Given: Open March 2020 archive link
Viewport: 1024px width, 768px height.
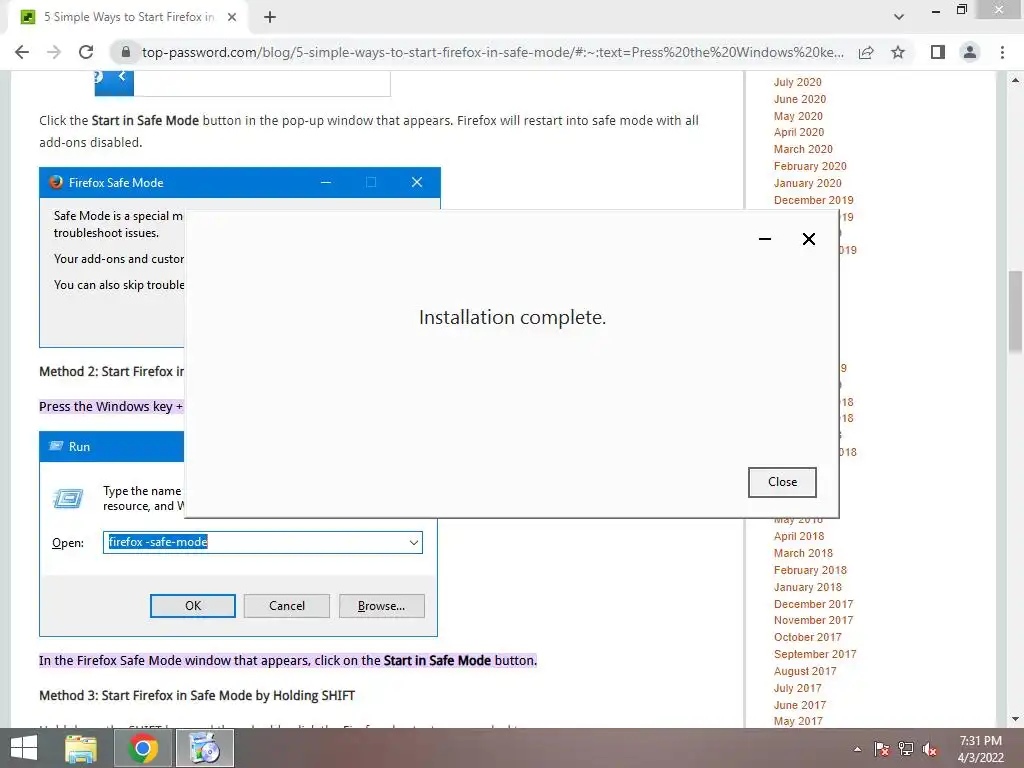Looking at the screenshot, I should [x=803, y=149].
